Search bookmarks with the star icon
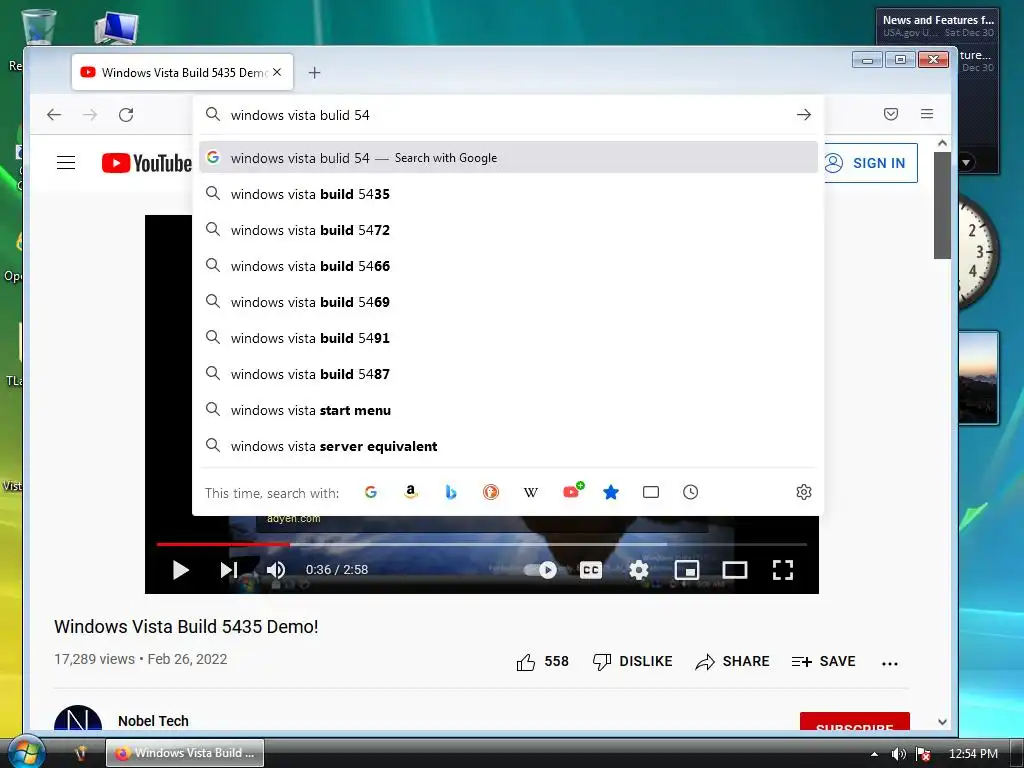This screenshot has width=1024, height=768. 611,492
